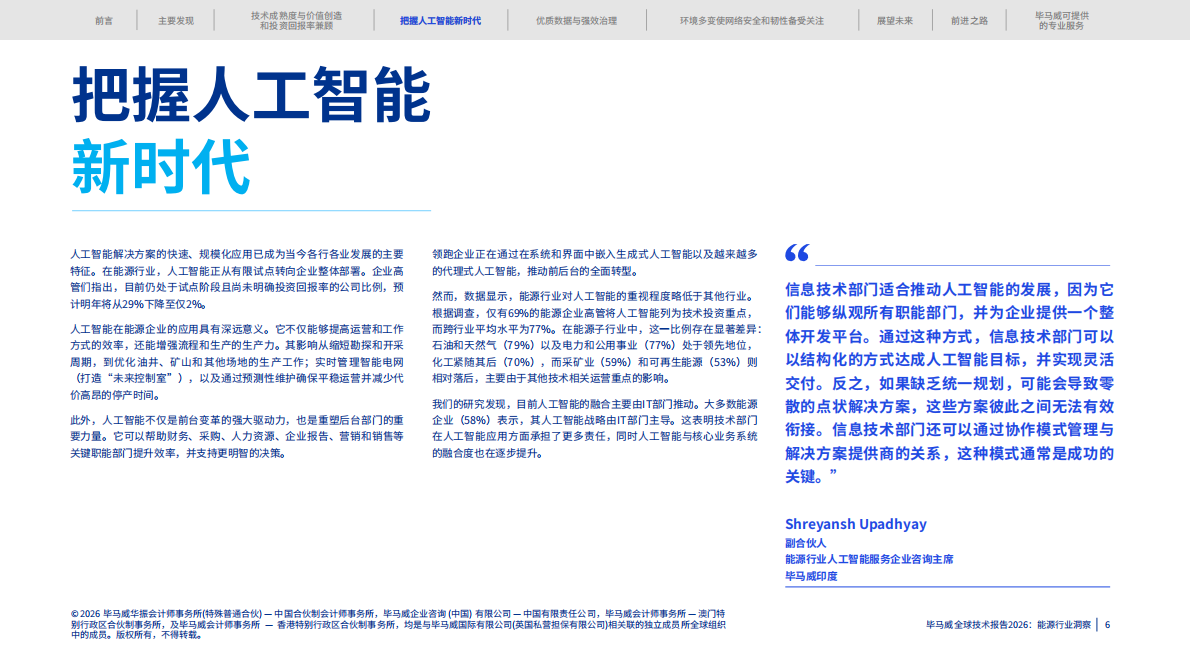Click the highlighted 把握人工智能新时代 tab
This screenshot has width=1190, height=669.
click(x=440, y=20)
